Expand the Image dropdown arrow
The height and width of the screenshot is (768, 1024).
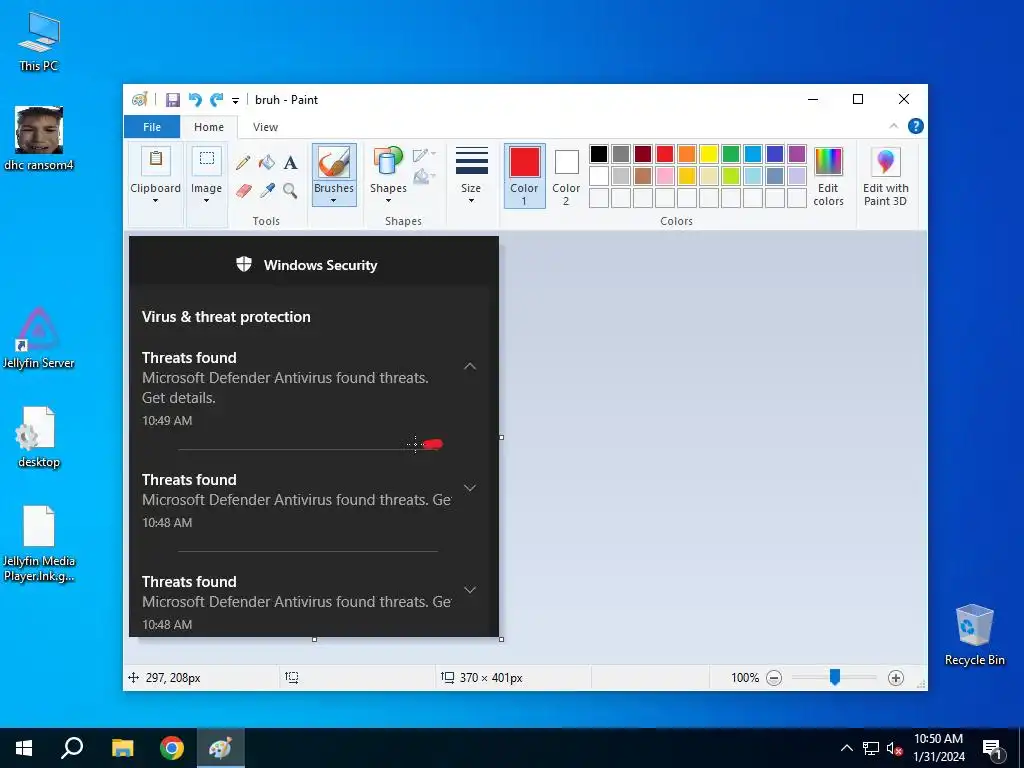pyautogui.click(x=206, y=200)
